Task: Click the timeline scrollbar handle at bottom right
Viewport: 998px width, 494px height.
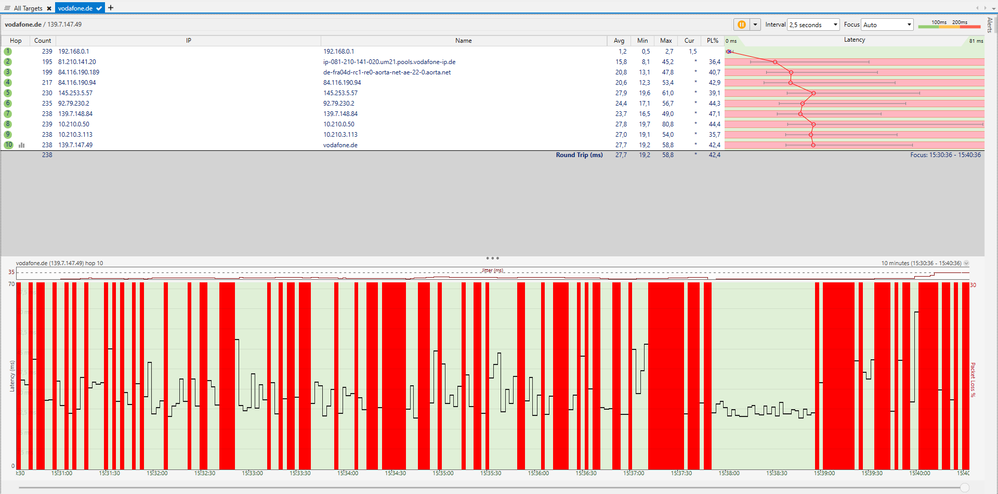Action: tap(965, 486)
